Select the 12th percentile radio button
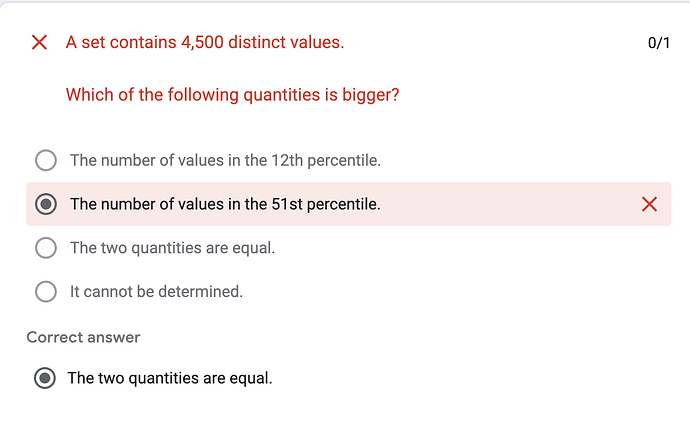 pyautogui.click(x=45, y=160)
